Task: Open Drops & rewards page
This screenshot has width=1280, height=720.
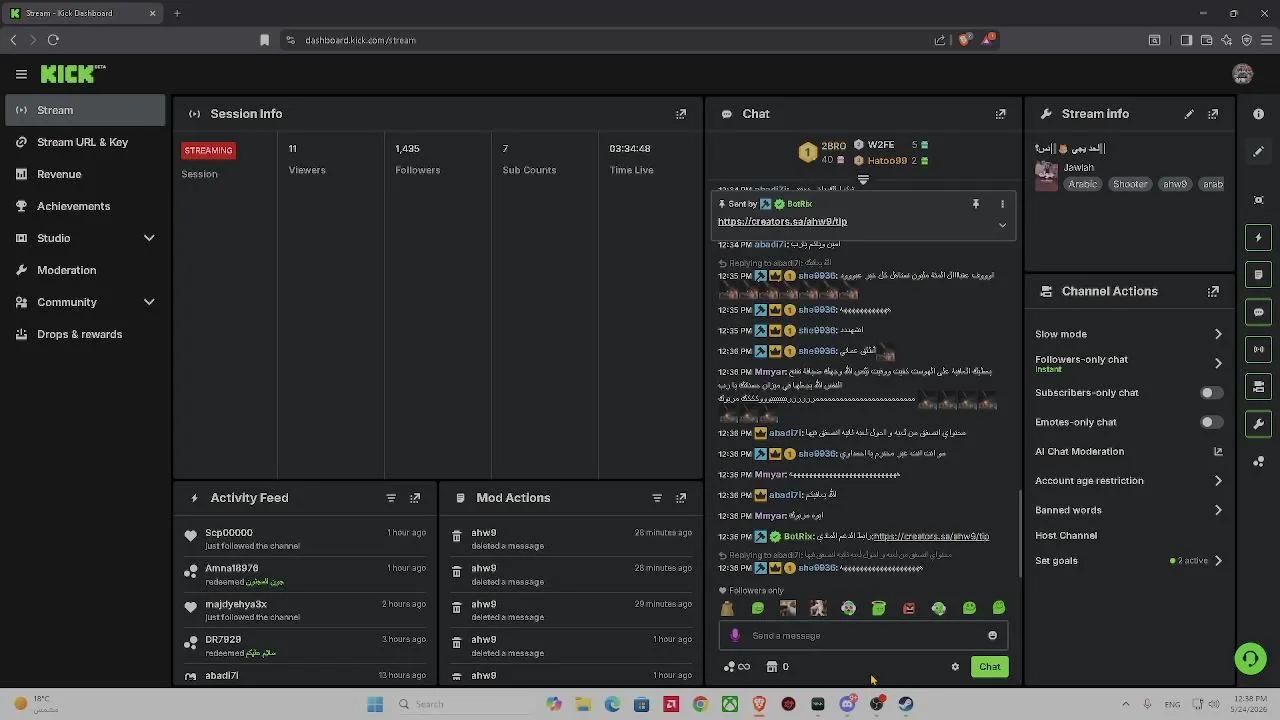Action: [85, 334]
